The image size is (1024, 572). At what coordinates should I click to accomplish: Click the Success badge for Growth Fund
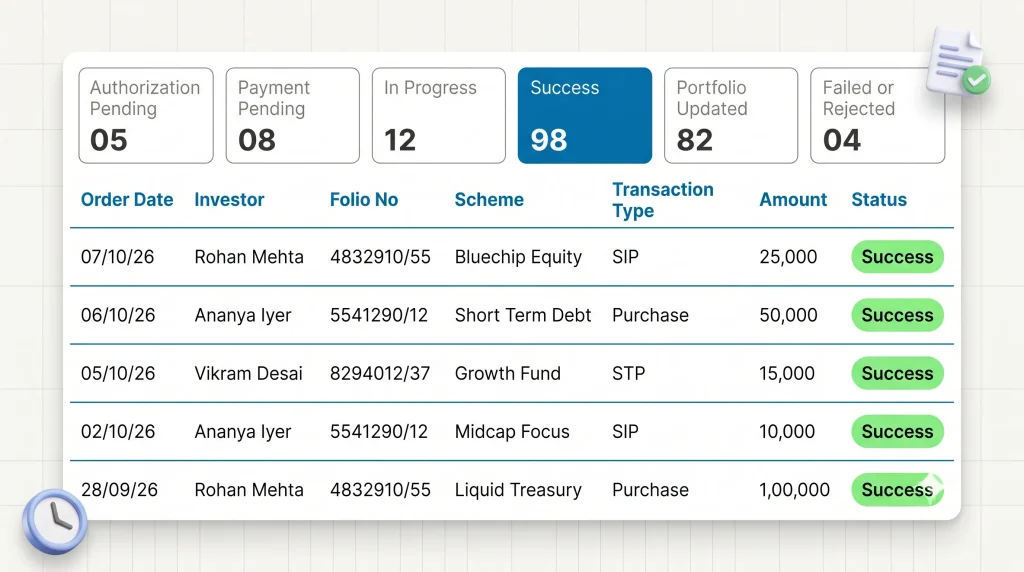897,373
